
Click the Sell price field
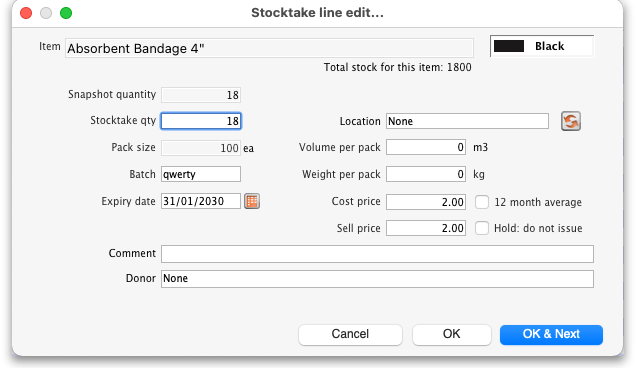(426, 228)
